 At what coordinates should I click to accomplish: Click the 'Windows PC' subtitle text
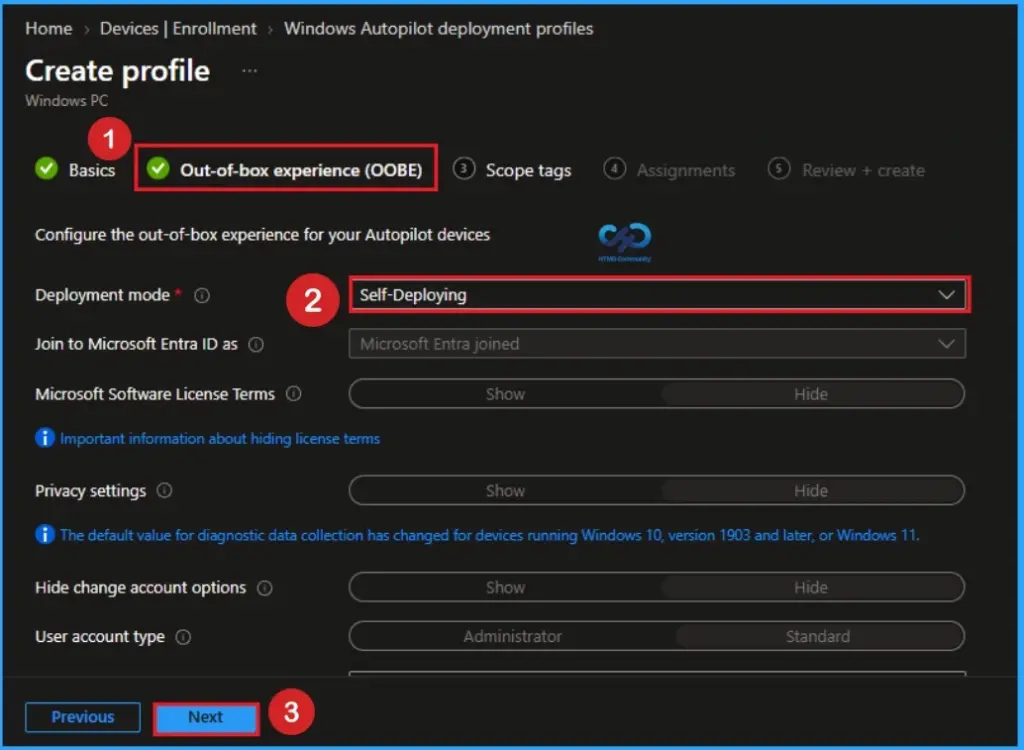(67, 101)
